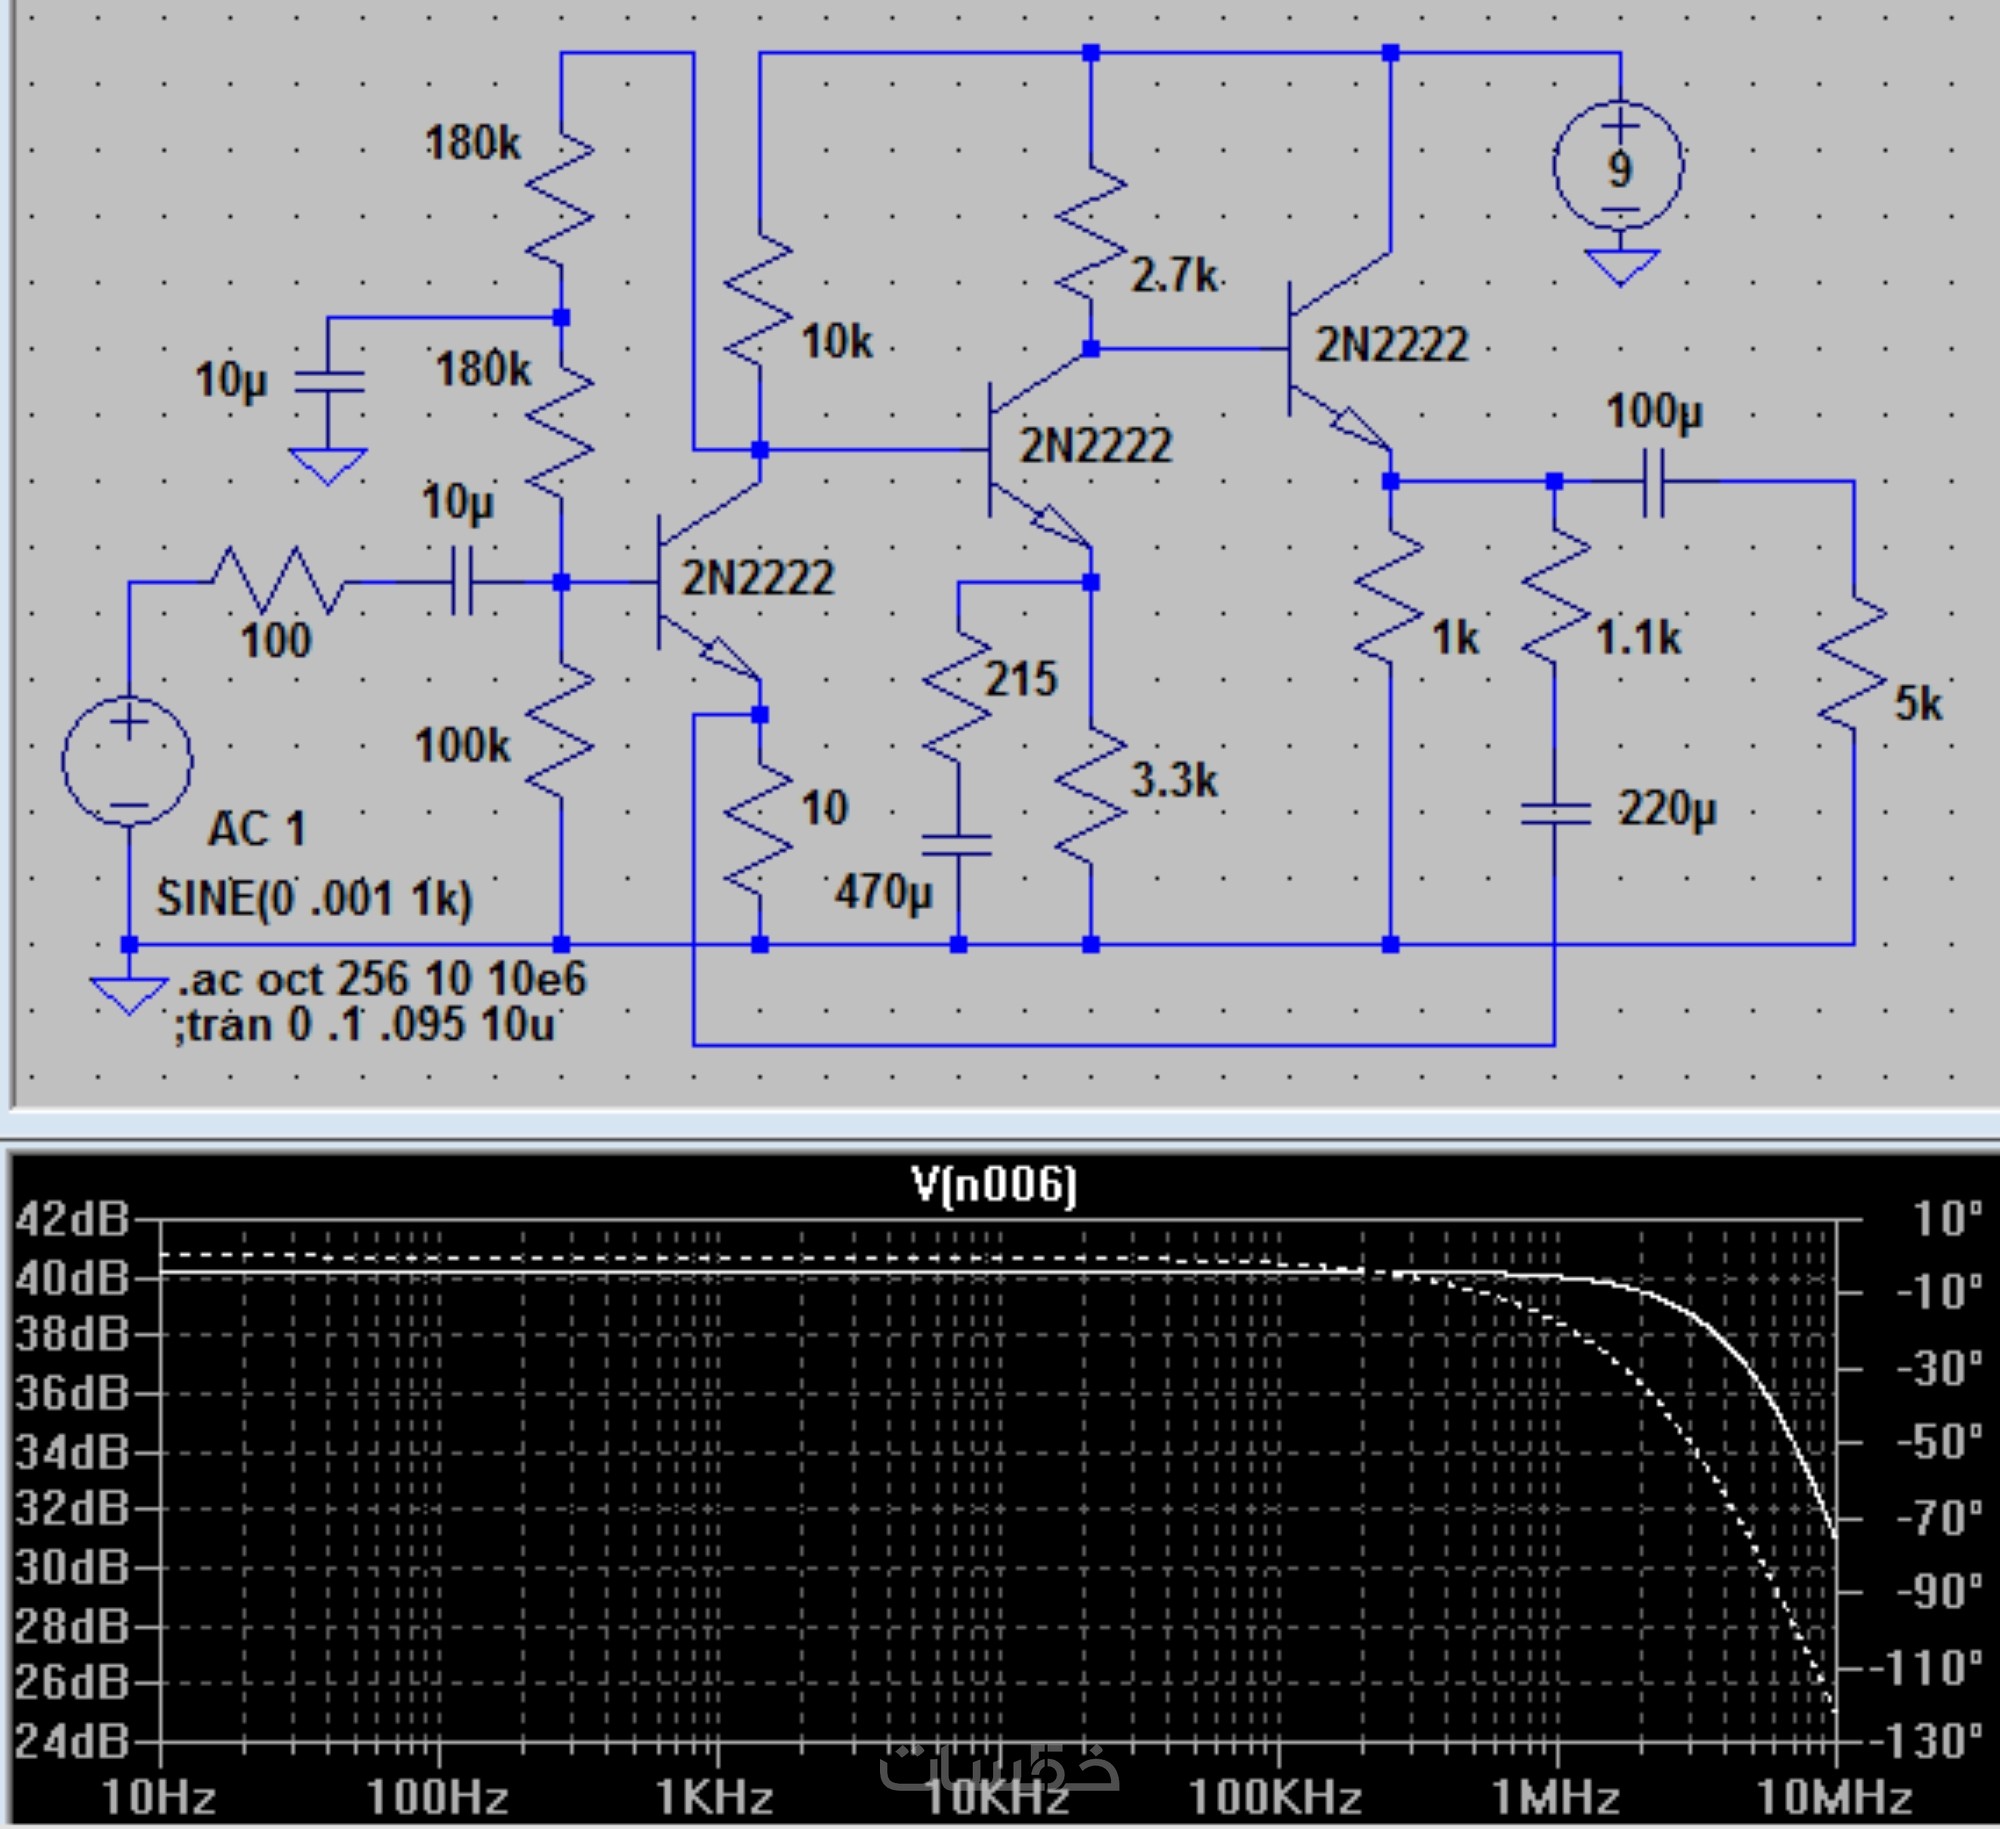Click ground symbol under the 9V source

(1620, 265)
